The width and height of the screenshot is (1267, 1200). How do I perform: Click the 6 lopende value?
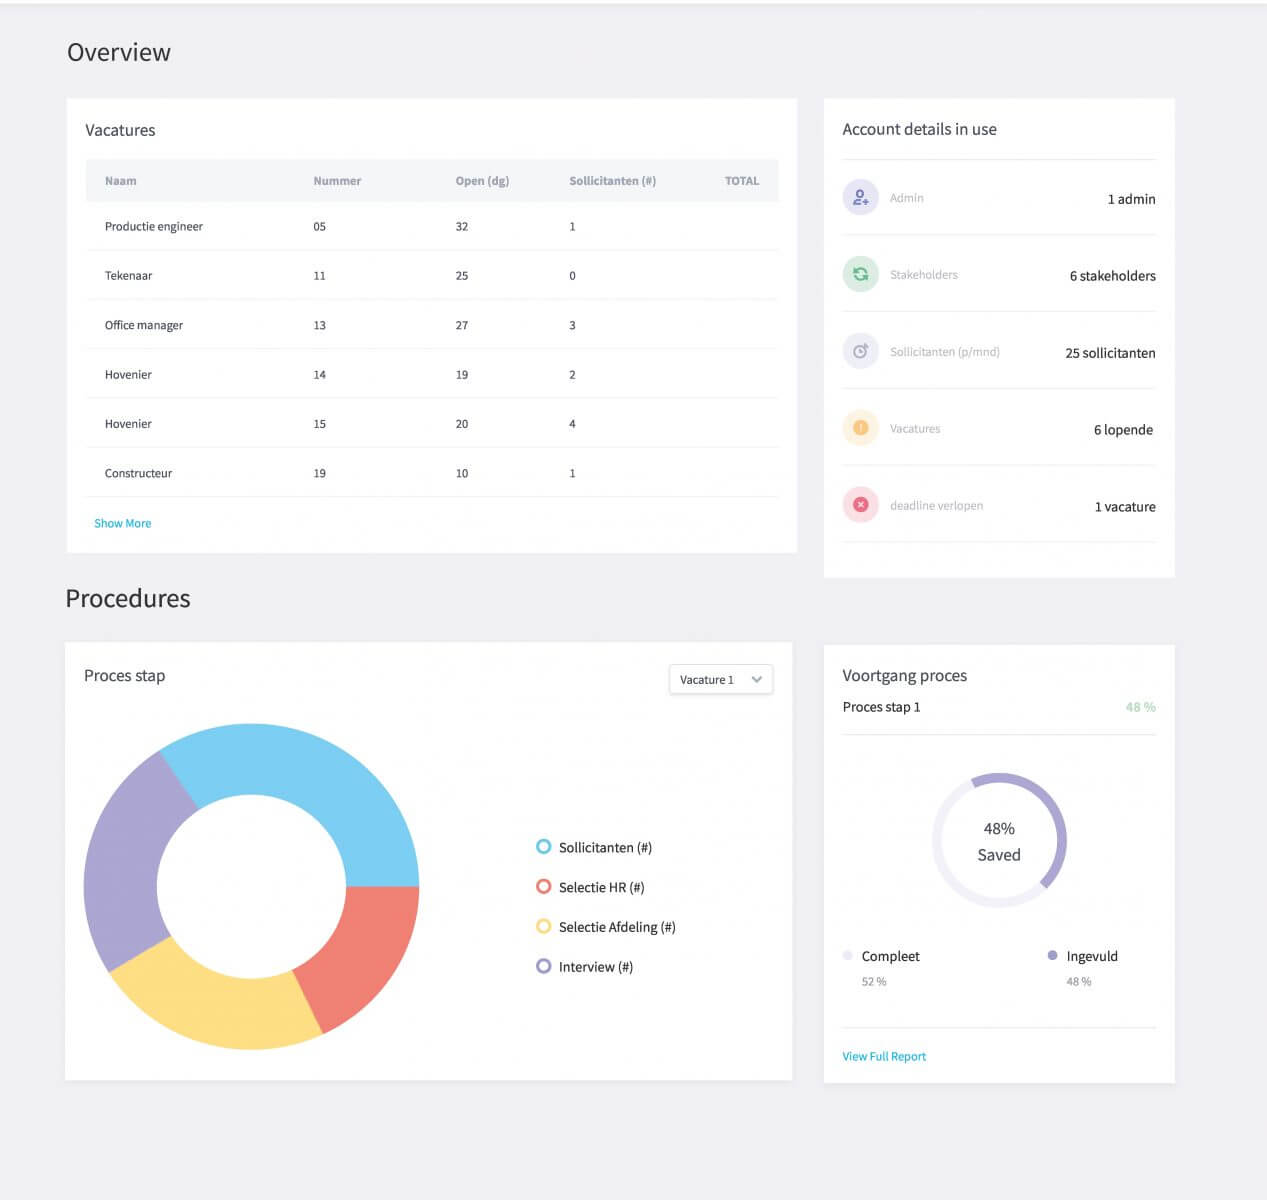[1123, 430]
